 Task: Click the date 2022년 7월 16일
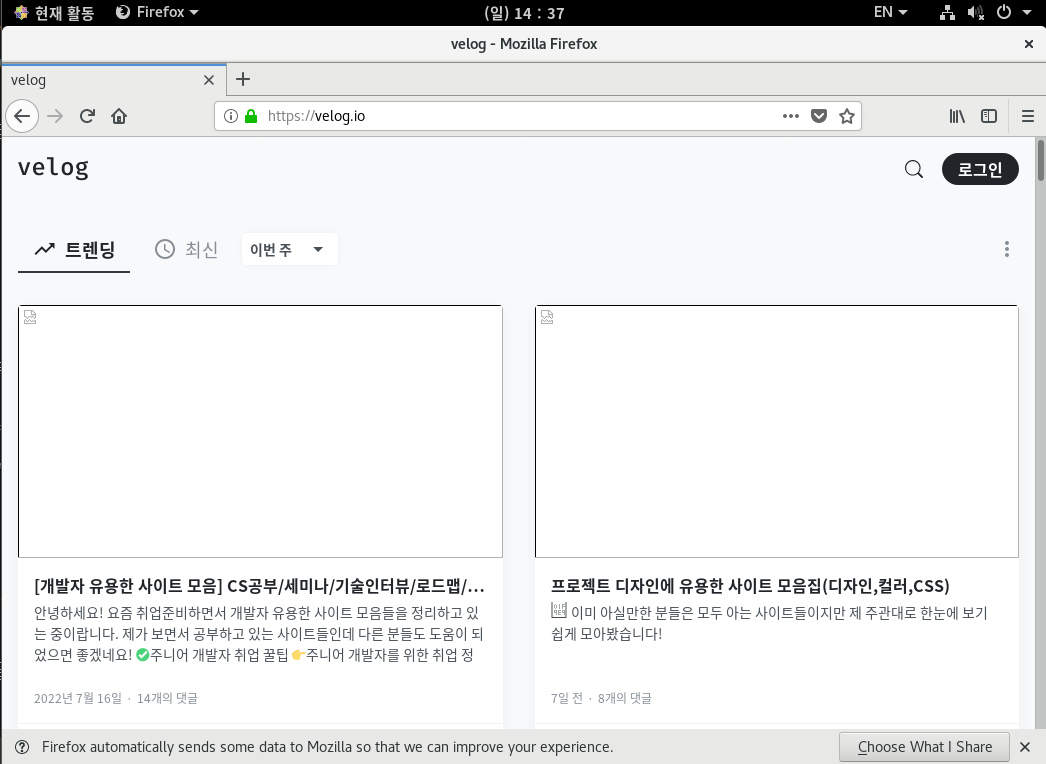click(78, 698)
